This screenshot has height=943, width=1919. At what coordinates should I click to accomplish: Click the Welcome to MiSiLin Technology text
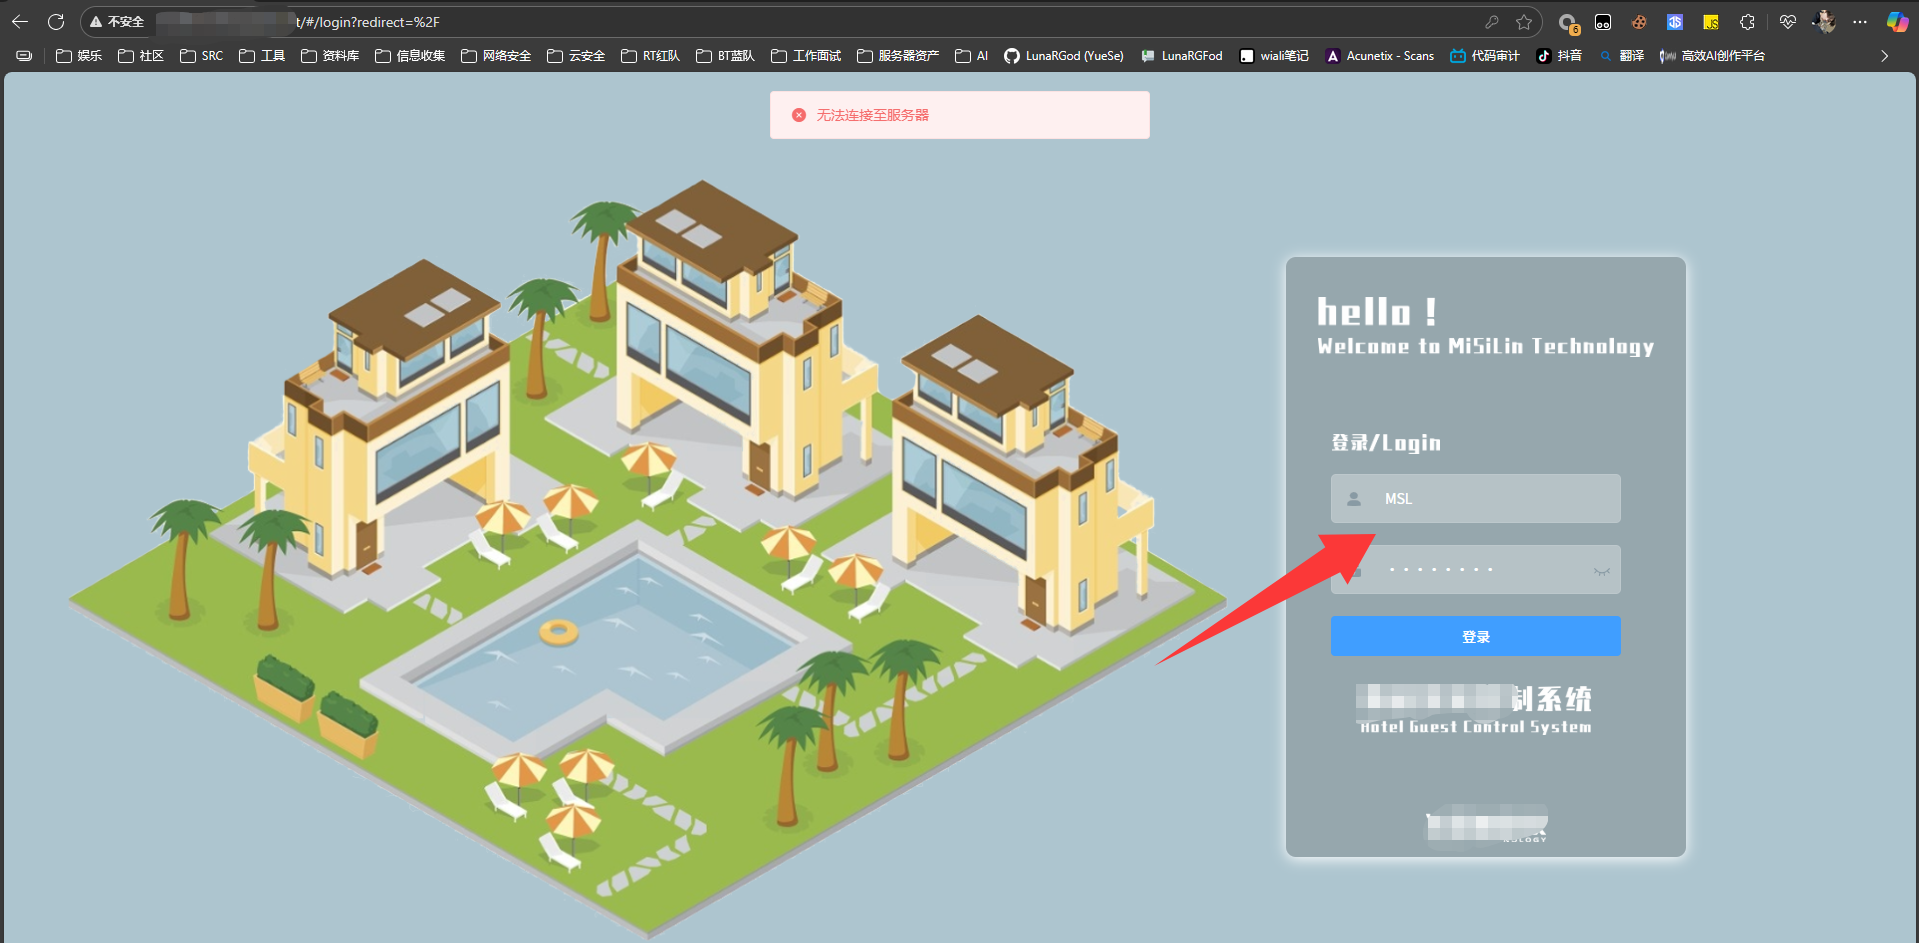click(x=1486, y=346)
